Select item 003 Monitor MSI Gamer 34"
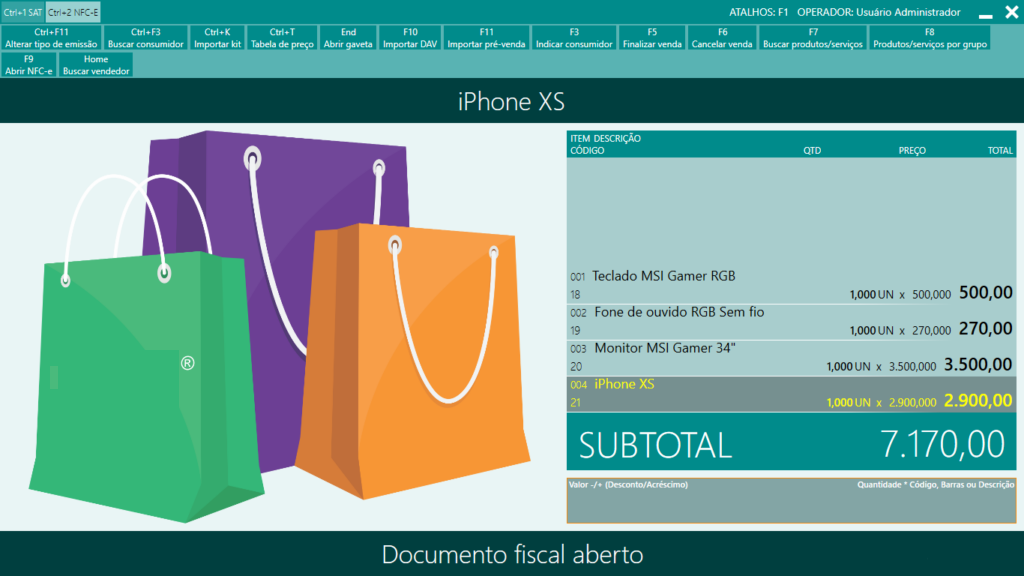 (791, 357)
